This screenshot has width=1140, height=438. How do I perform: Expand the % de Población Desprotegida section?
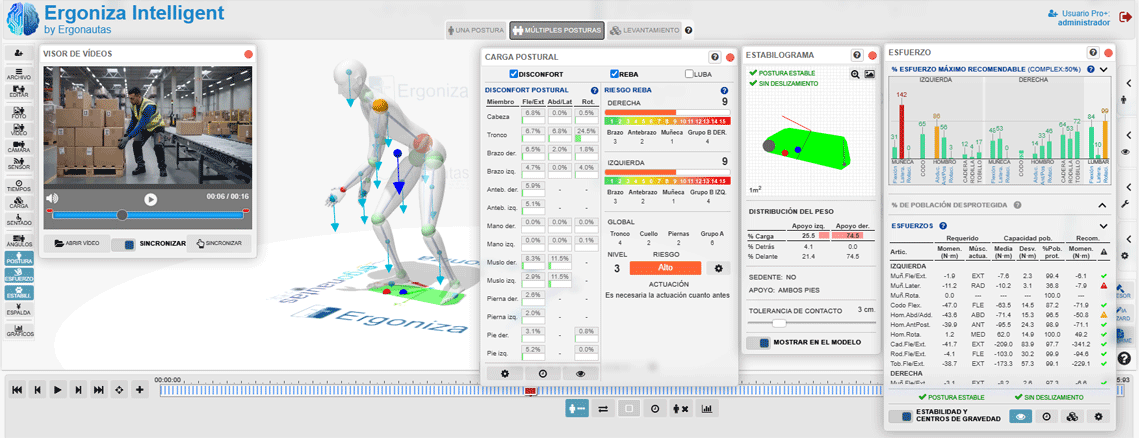pyautogui.click(x=1103, y=205)
